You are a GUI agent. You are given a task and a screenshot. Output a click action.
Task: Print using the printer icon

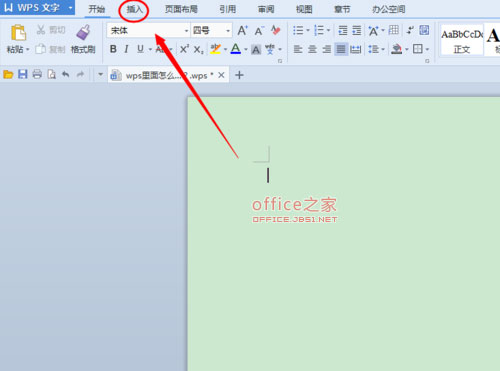[x=37, y=74]
